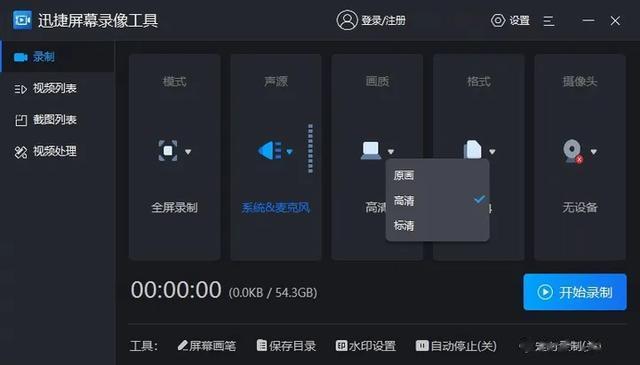Select the checked 高清 quality option
This screenshot has width=640, height=365.
pyautogui.click(x=437, y=200)
